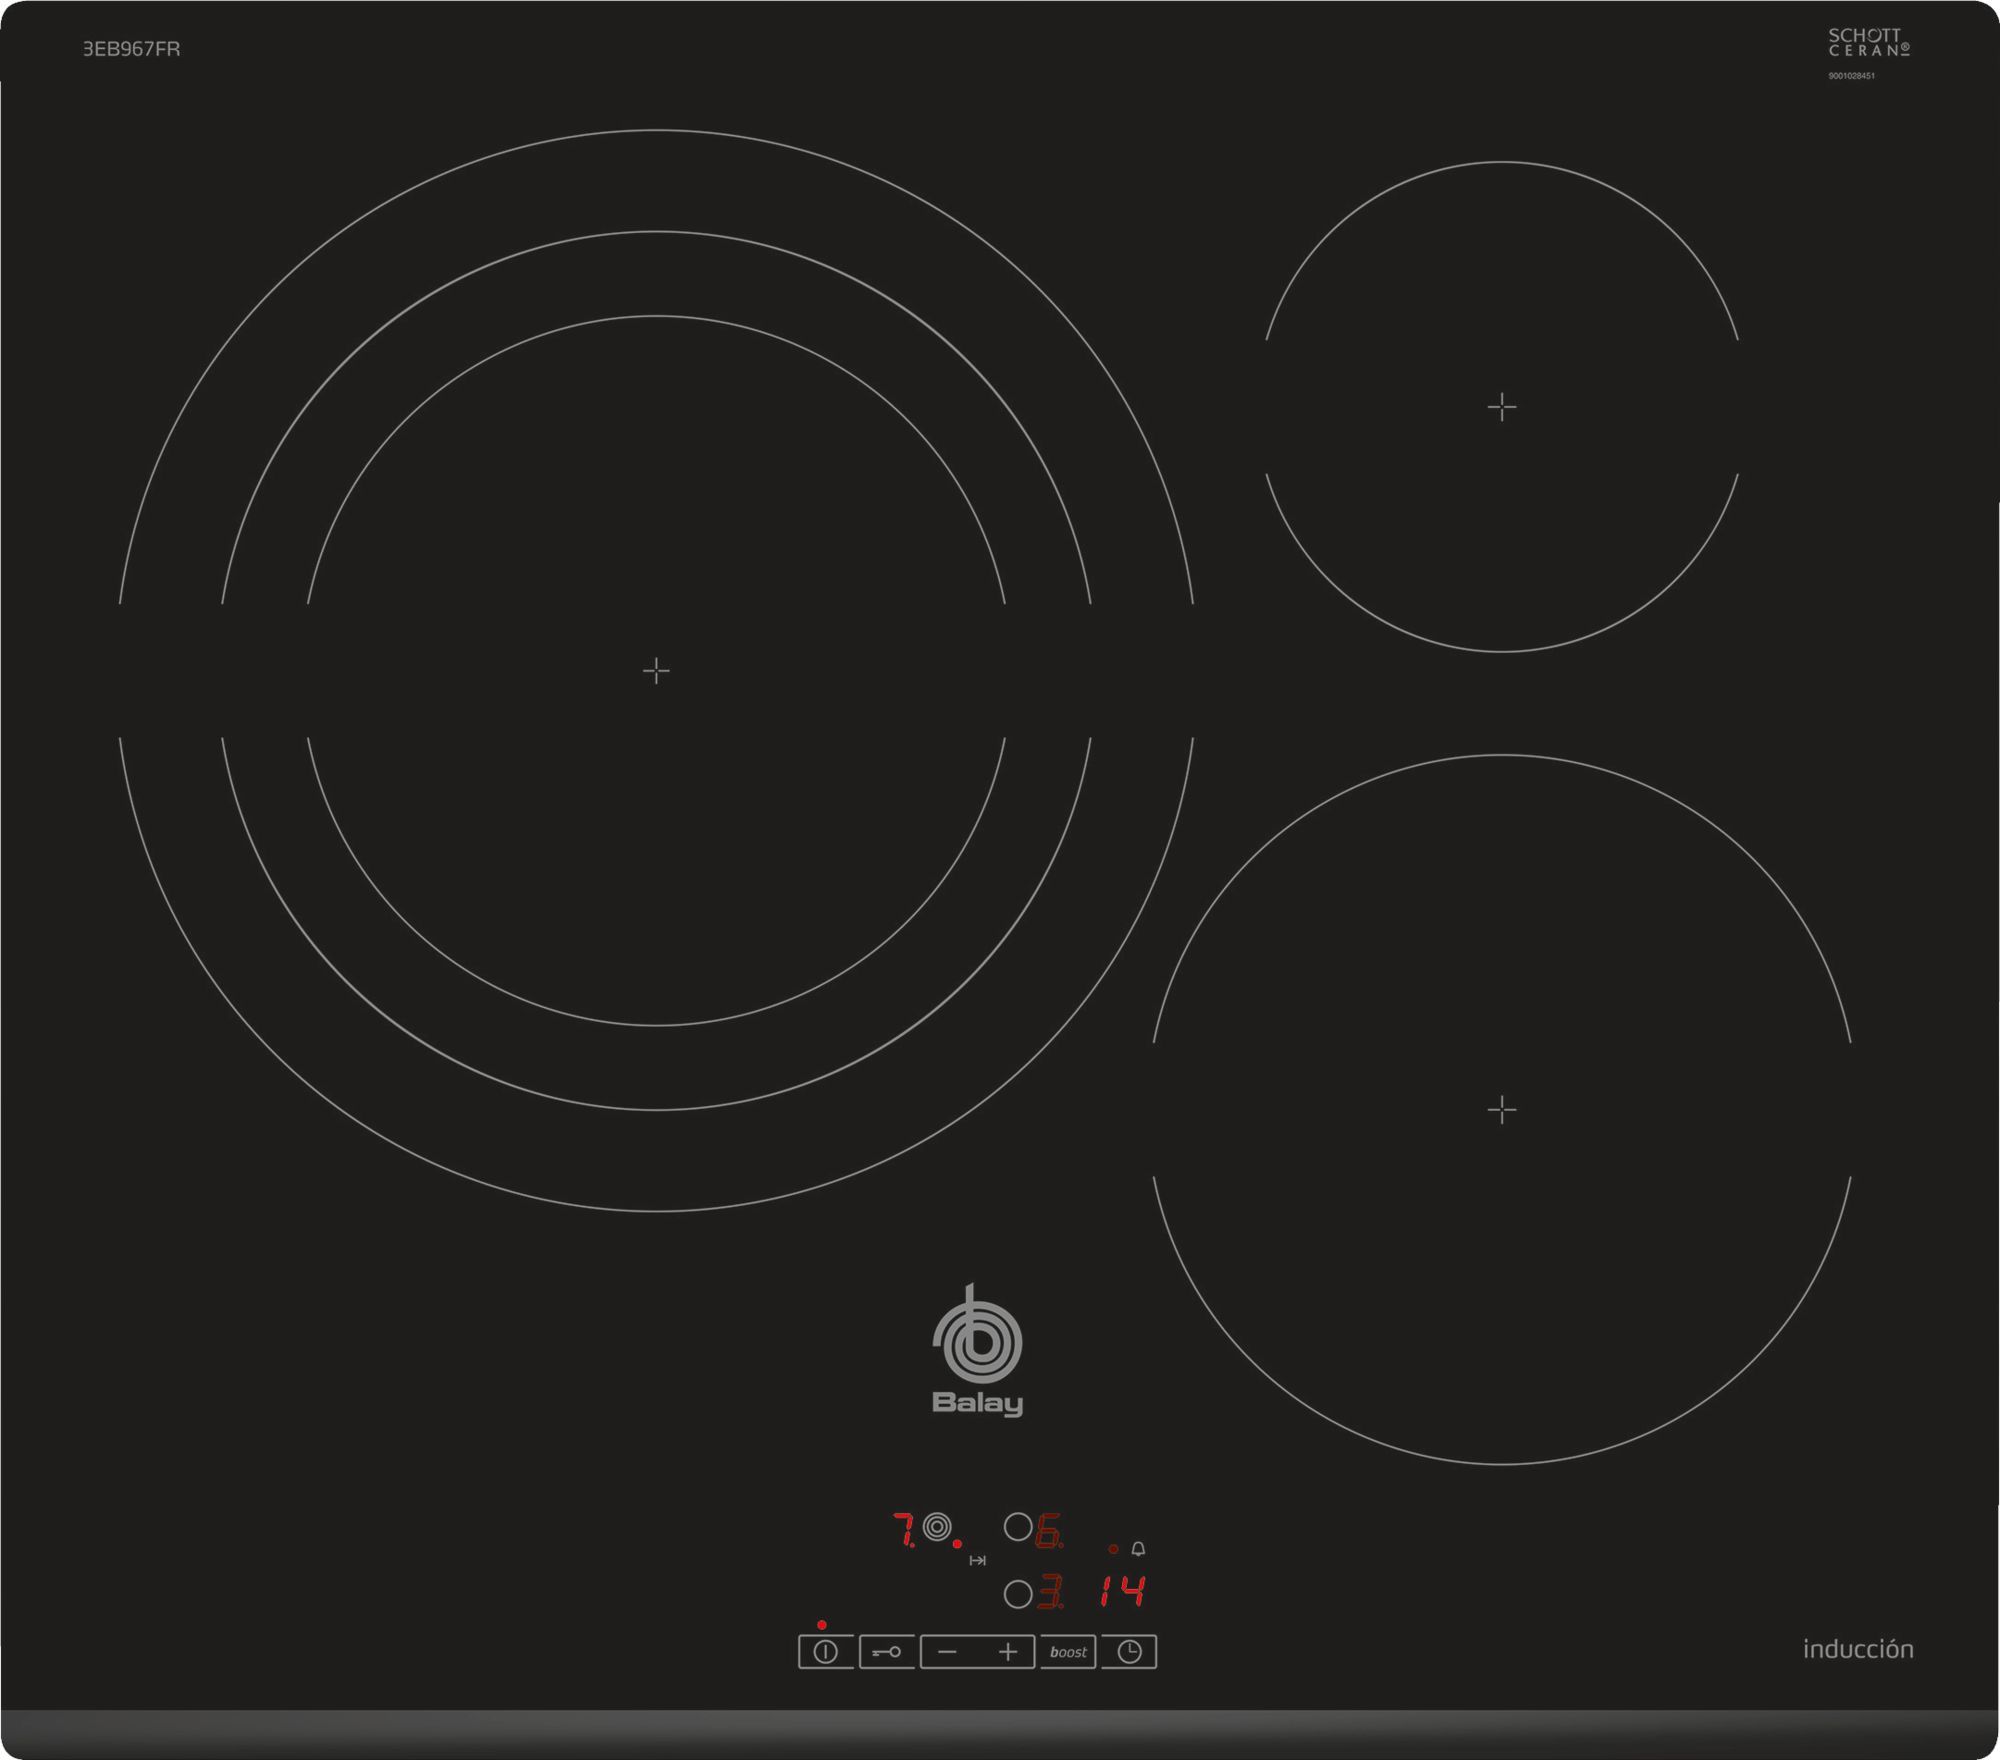Tap the timer display showing 14
The image size is (2000, 1760).
[x=1123, y=1590]
